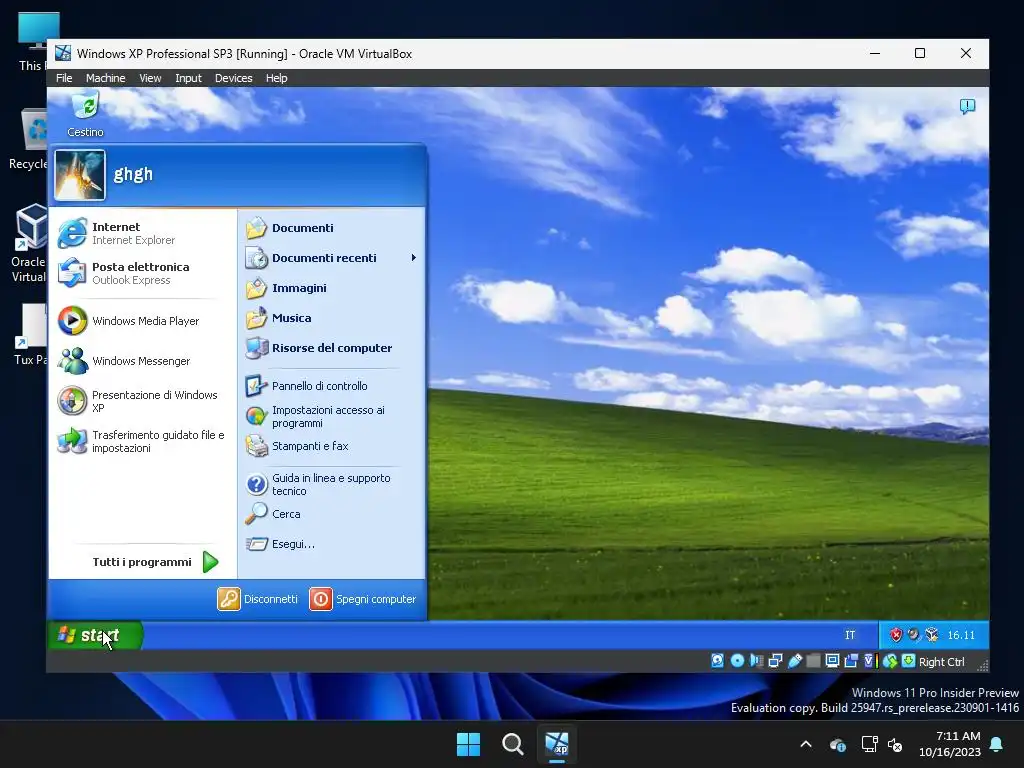Expand Documenti recenti submenu
This screenshot has width=1024, height=768.
tap(331, 258)
